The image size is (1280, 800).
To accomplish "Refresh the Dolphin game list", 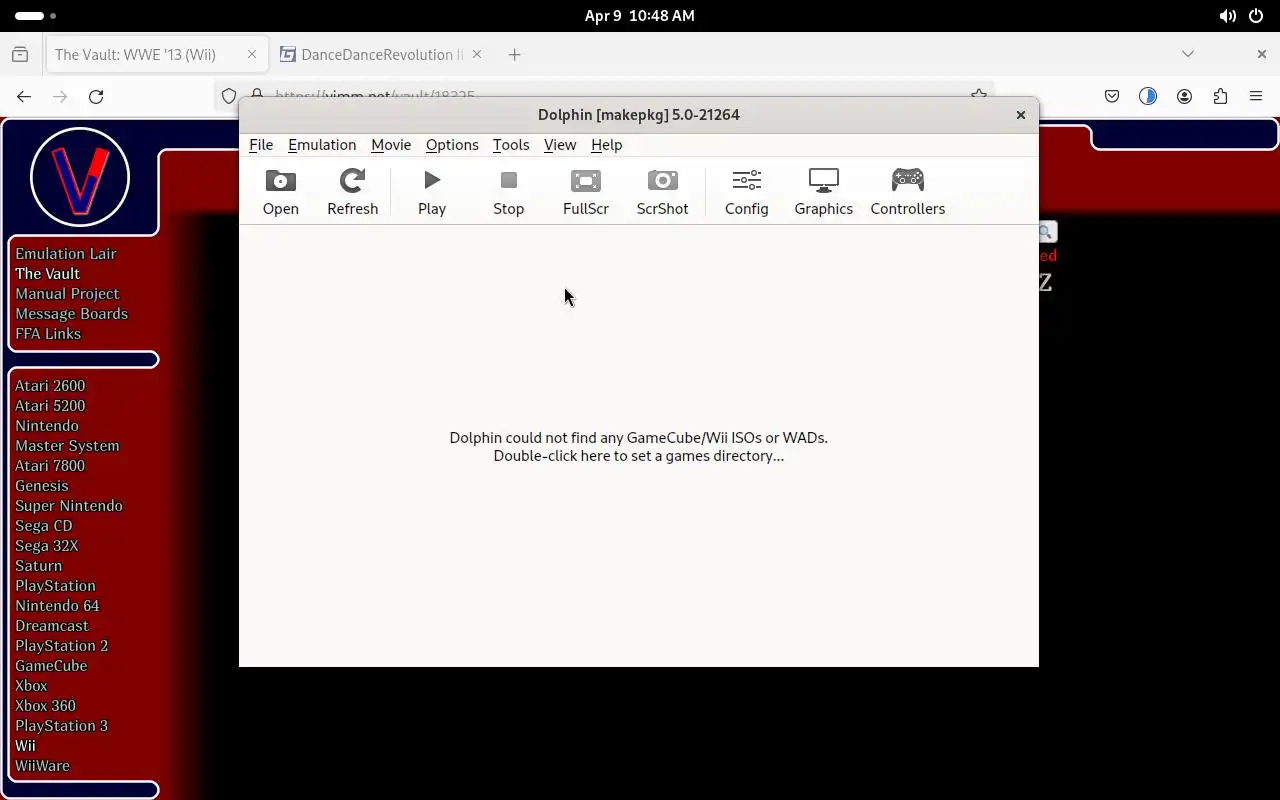I will [352, 192].
